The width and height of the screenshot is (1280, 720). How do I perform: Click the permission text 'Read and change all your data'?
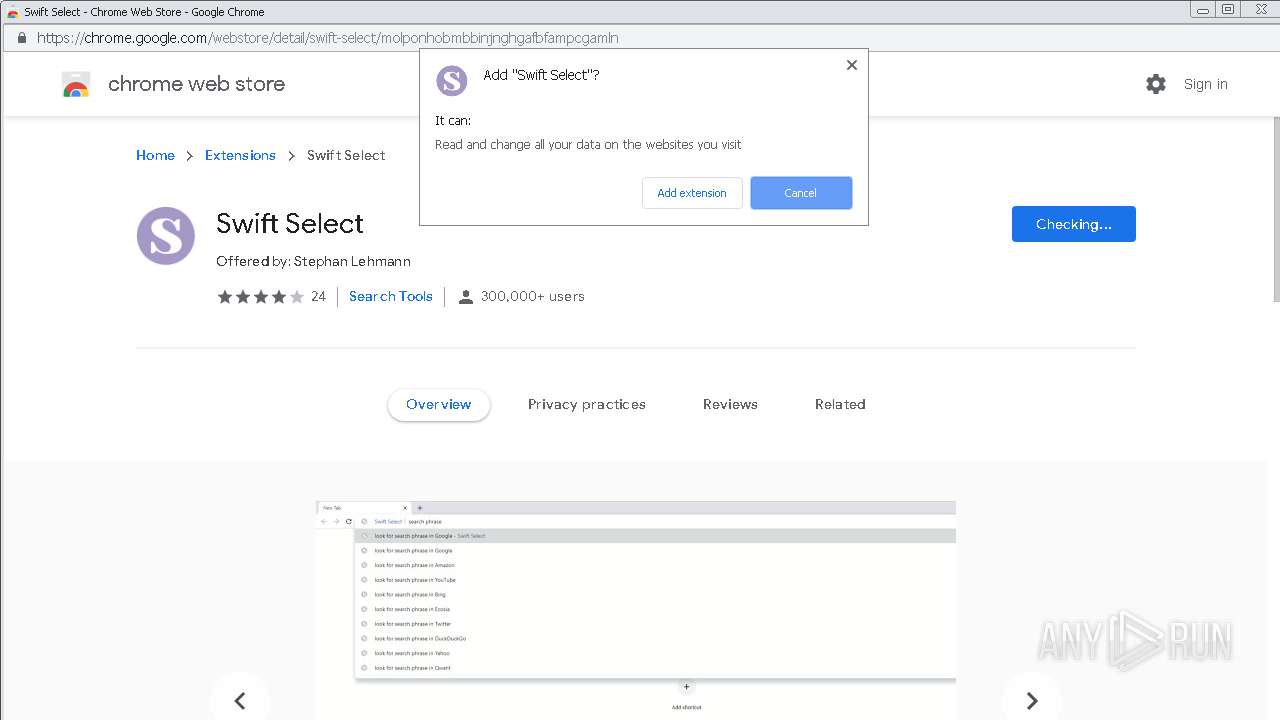click(x=588, y=144)
